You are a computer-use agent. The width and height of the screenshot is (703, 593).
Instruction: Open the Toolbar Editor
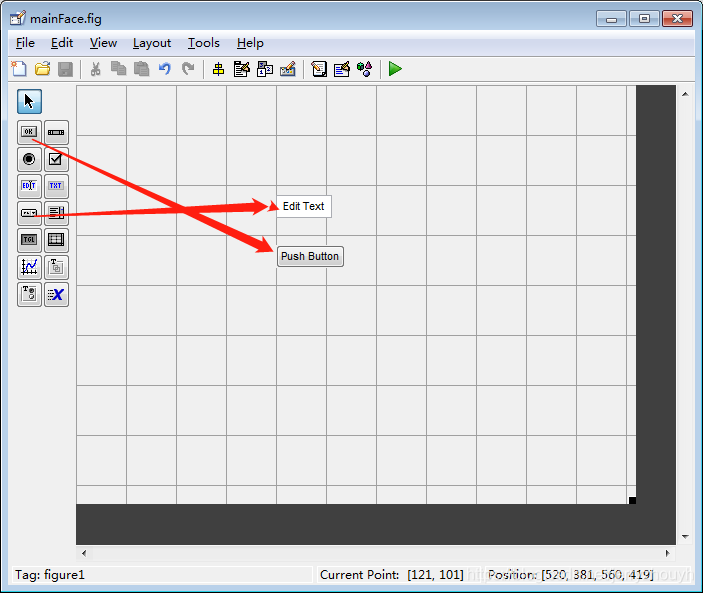[x=288, y=69]
